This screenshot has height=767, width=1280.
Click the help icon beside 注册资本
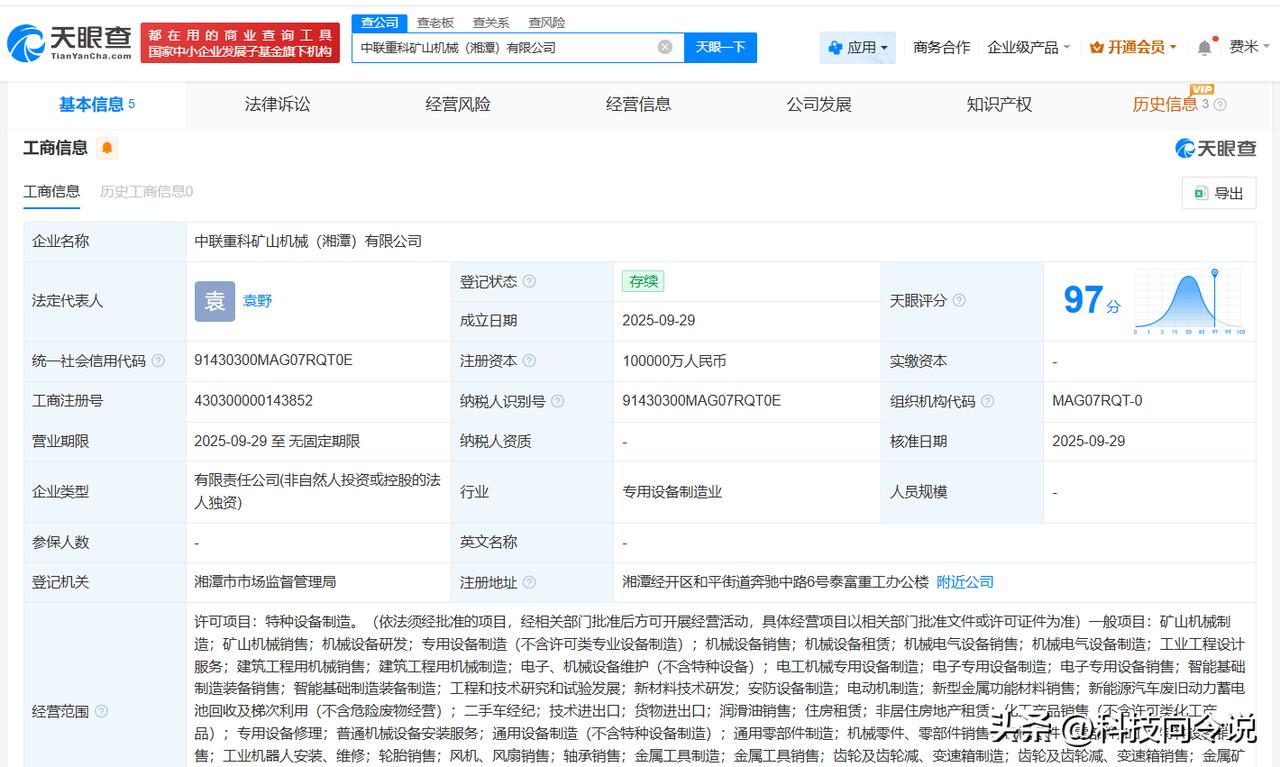click(529, 361)
